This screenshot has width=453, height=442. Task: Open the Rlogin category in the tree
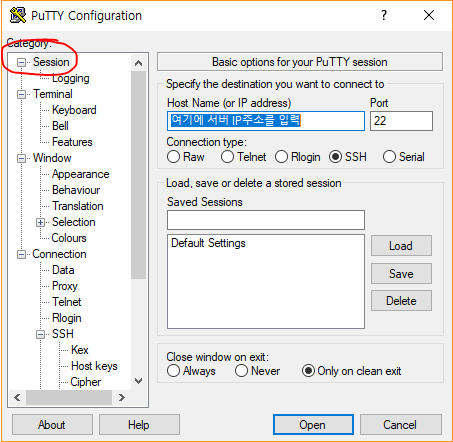coord(67,318)
